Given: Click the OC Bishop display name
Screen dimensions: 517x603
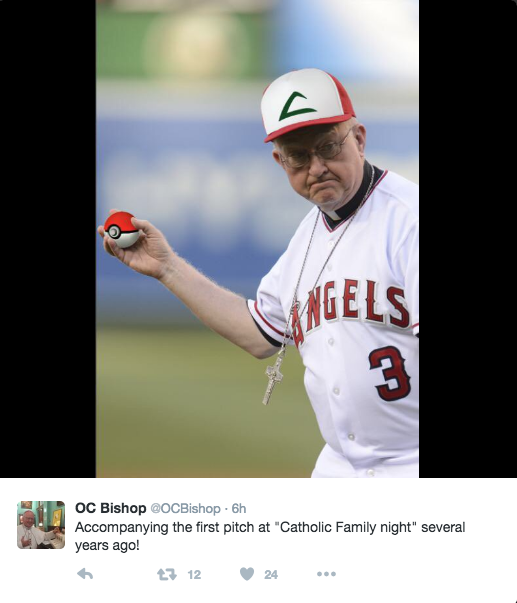Looking at the screenshot, I should [110, 508].
